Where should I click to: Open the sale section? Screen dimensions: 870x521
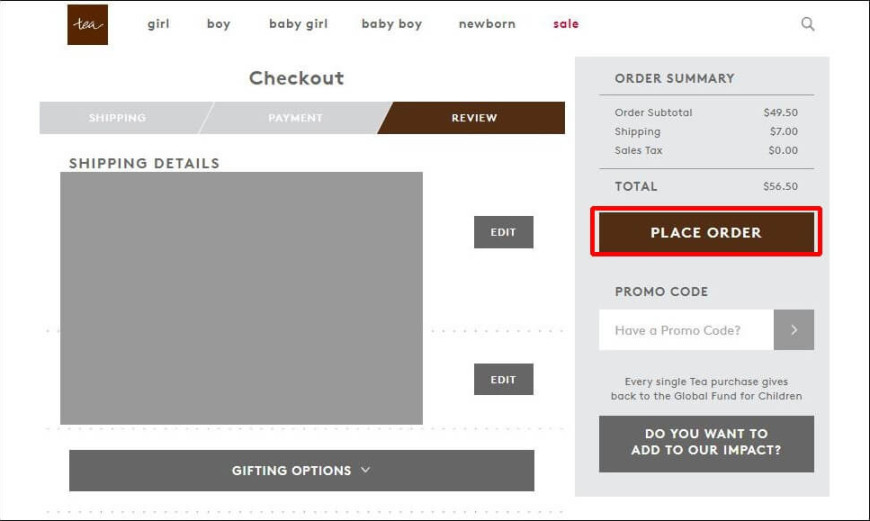566,24
